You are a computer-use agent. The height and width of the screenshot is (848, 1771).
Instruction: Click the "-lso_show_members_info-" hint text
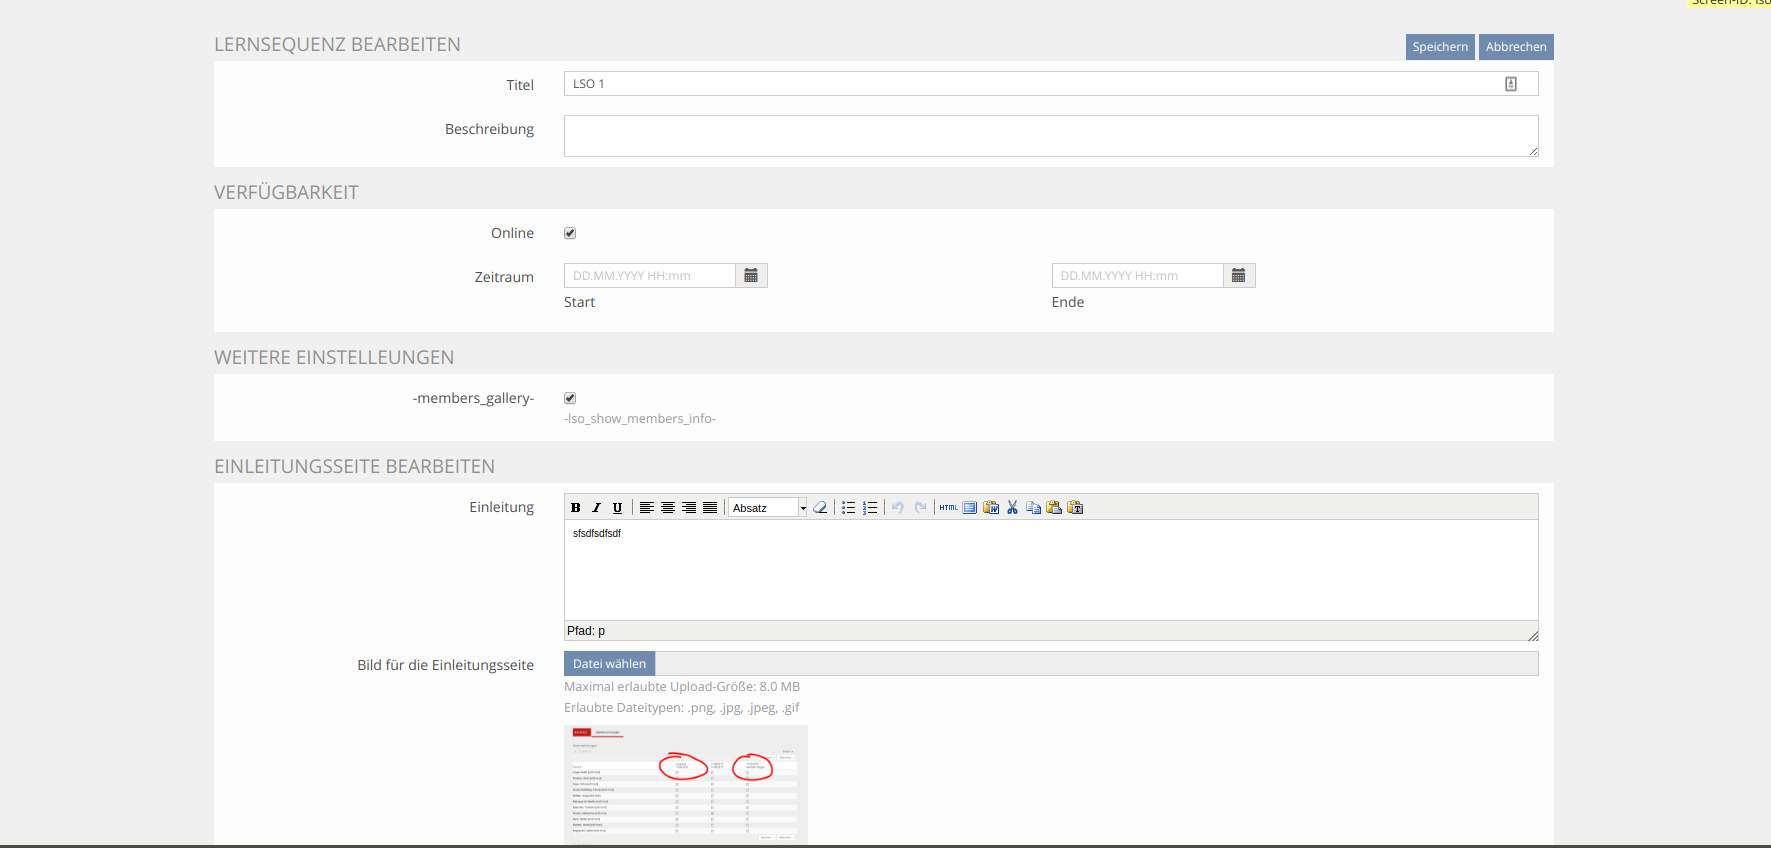tap(640, 419)
